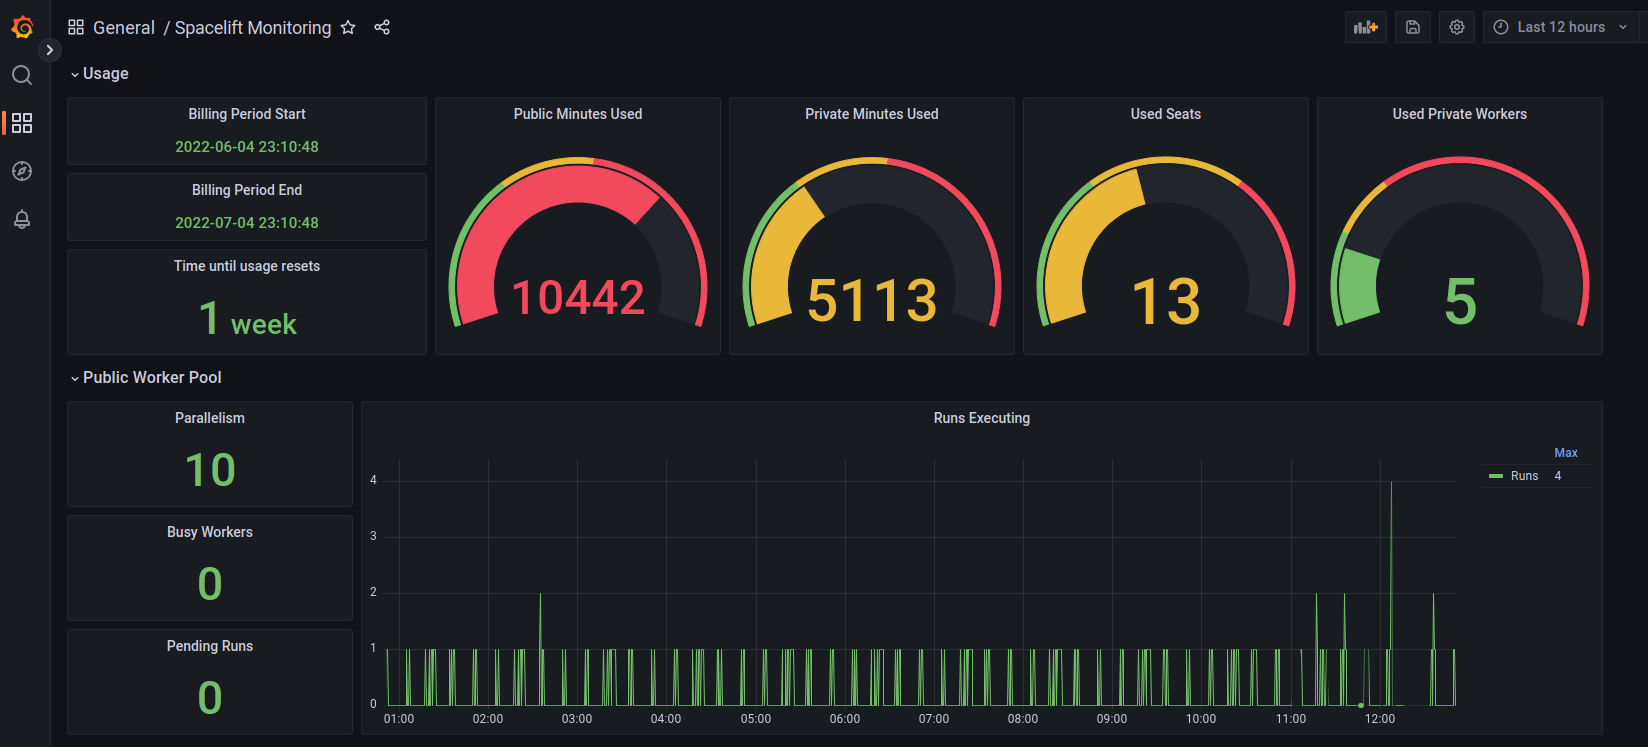Click the dashboard grid icon beside General

76,27
